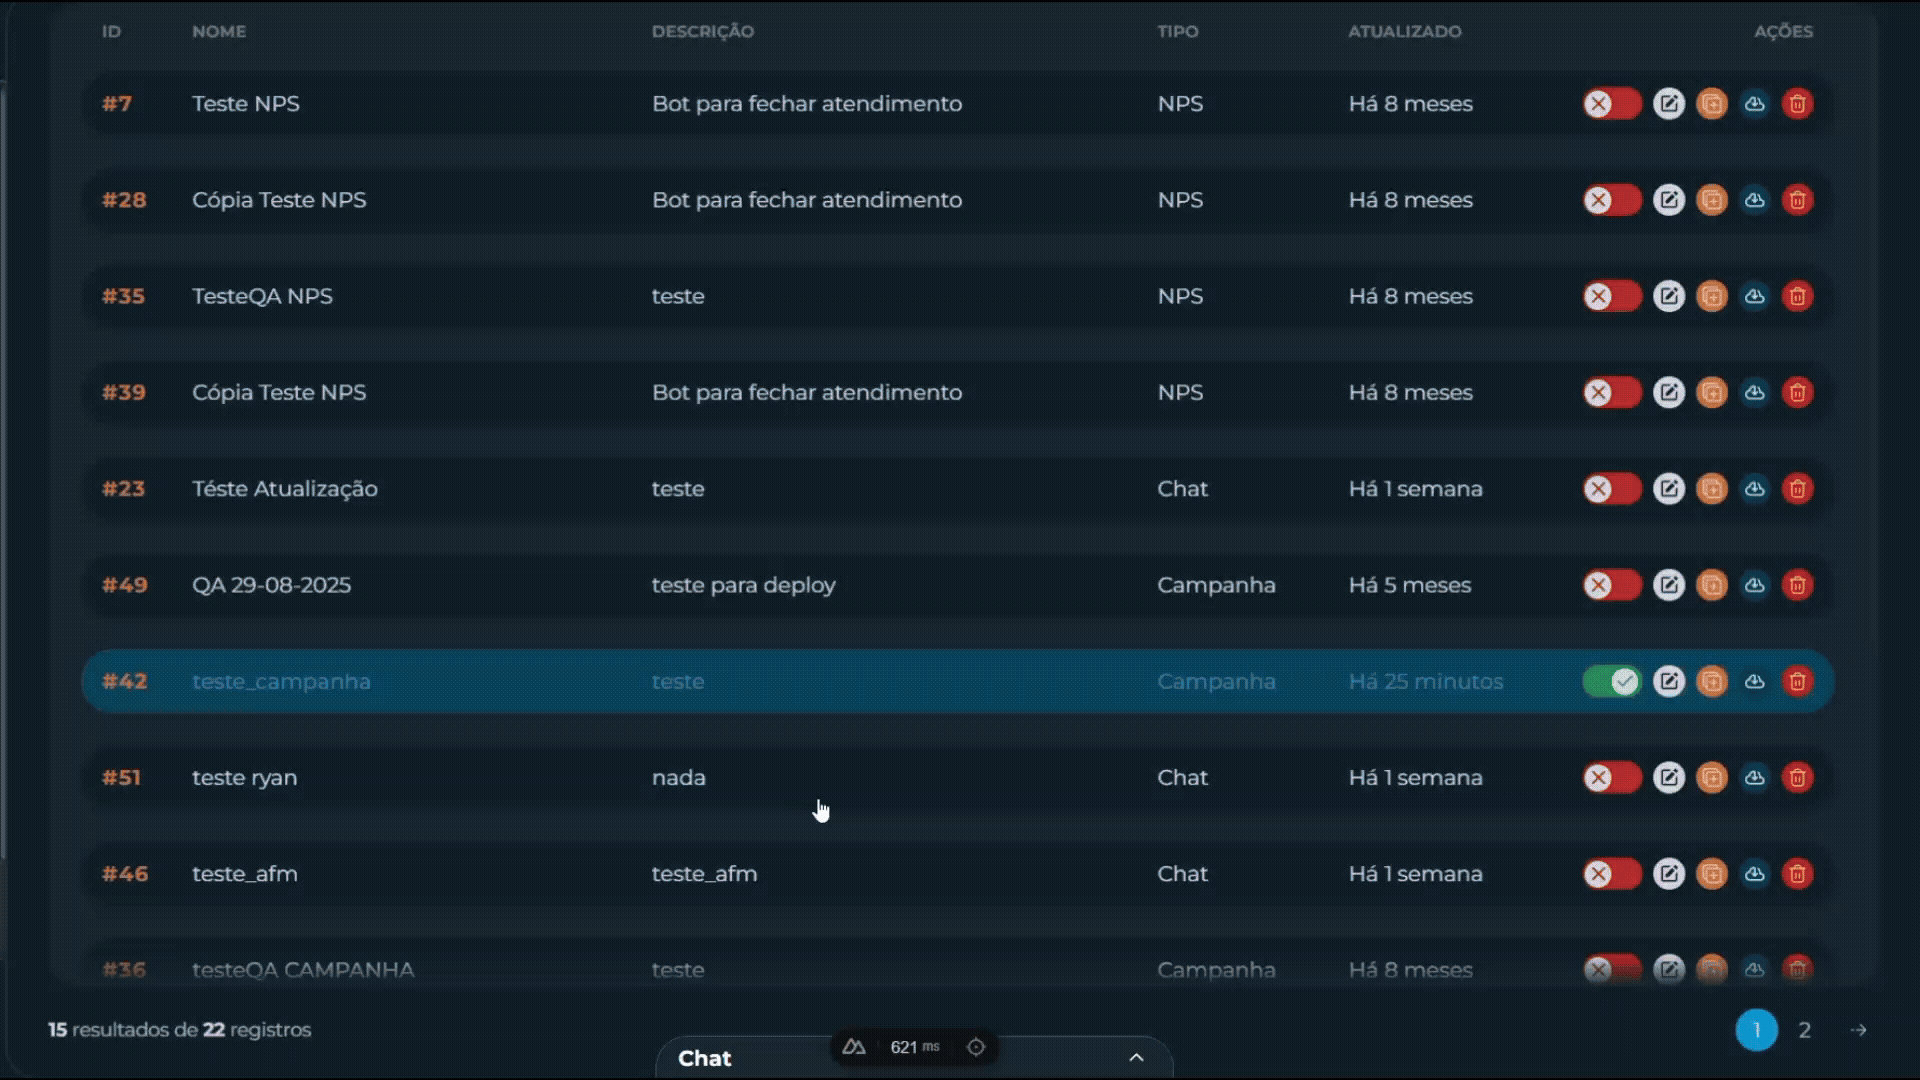This screenshot has width=1920, height=1080.
Task: Click the '#51' ID cell
Action: [x=121, y=778]
